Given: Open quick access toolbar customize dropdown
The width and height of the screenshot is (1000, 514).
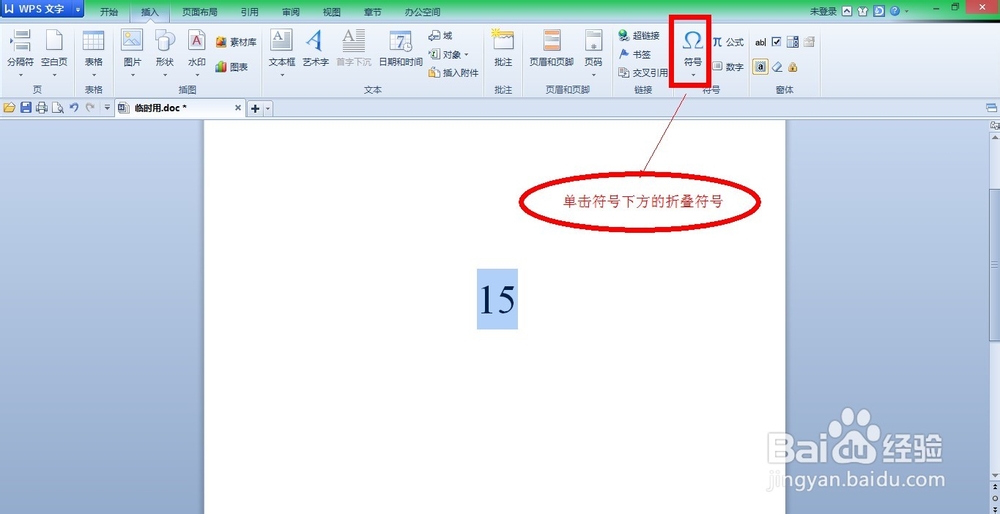Looking at the screenshot, I should point(107,108).
